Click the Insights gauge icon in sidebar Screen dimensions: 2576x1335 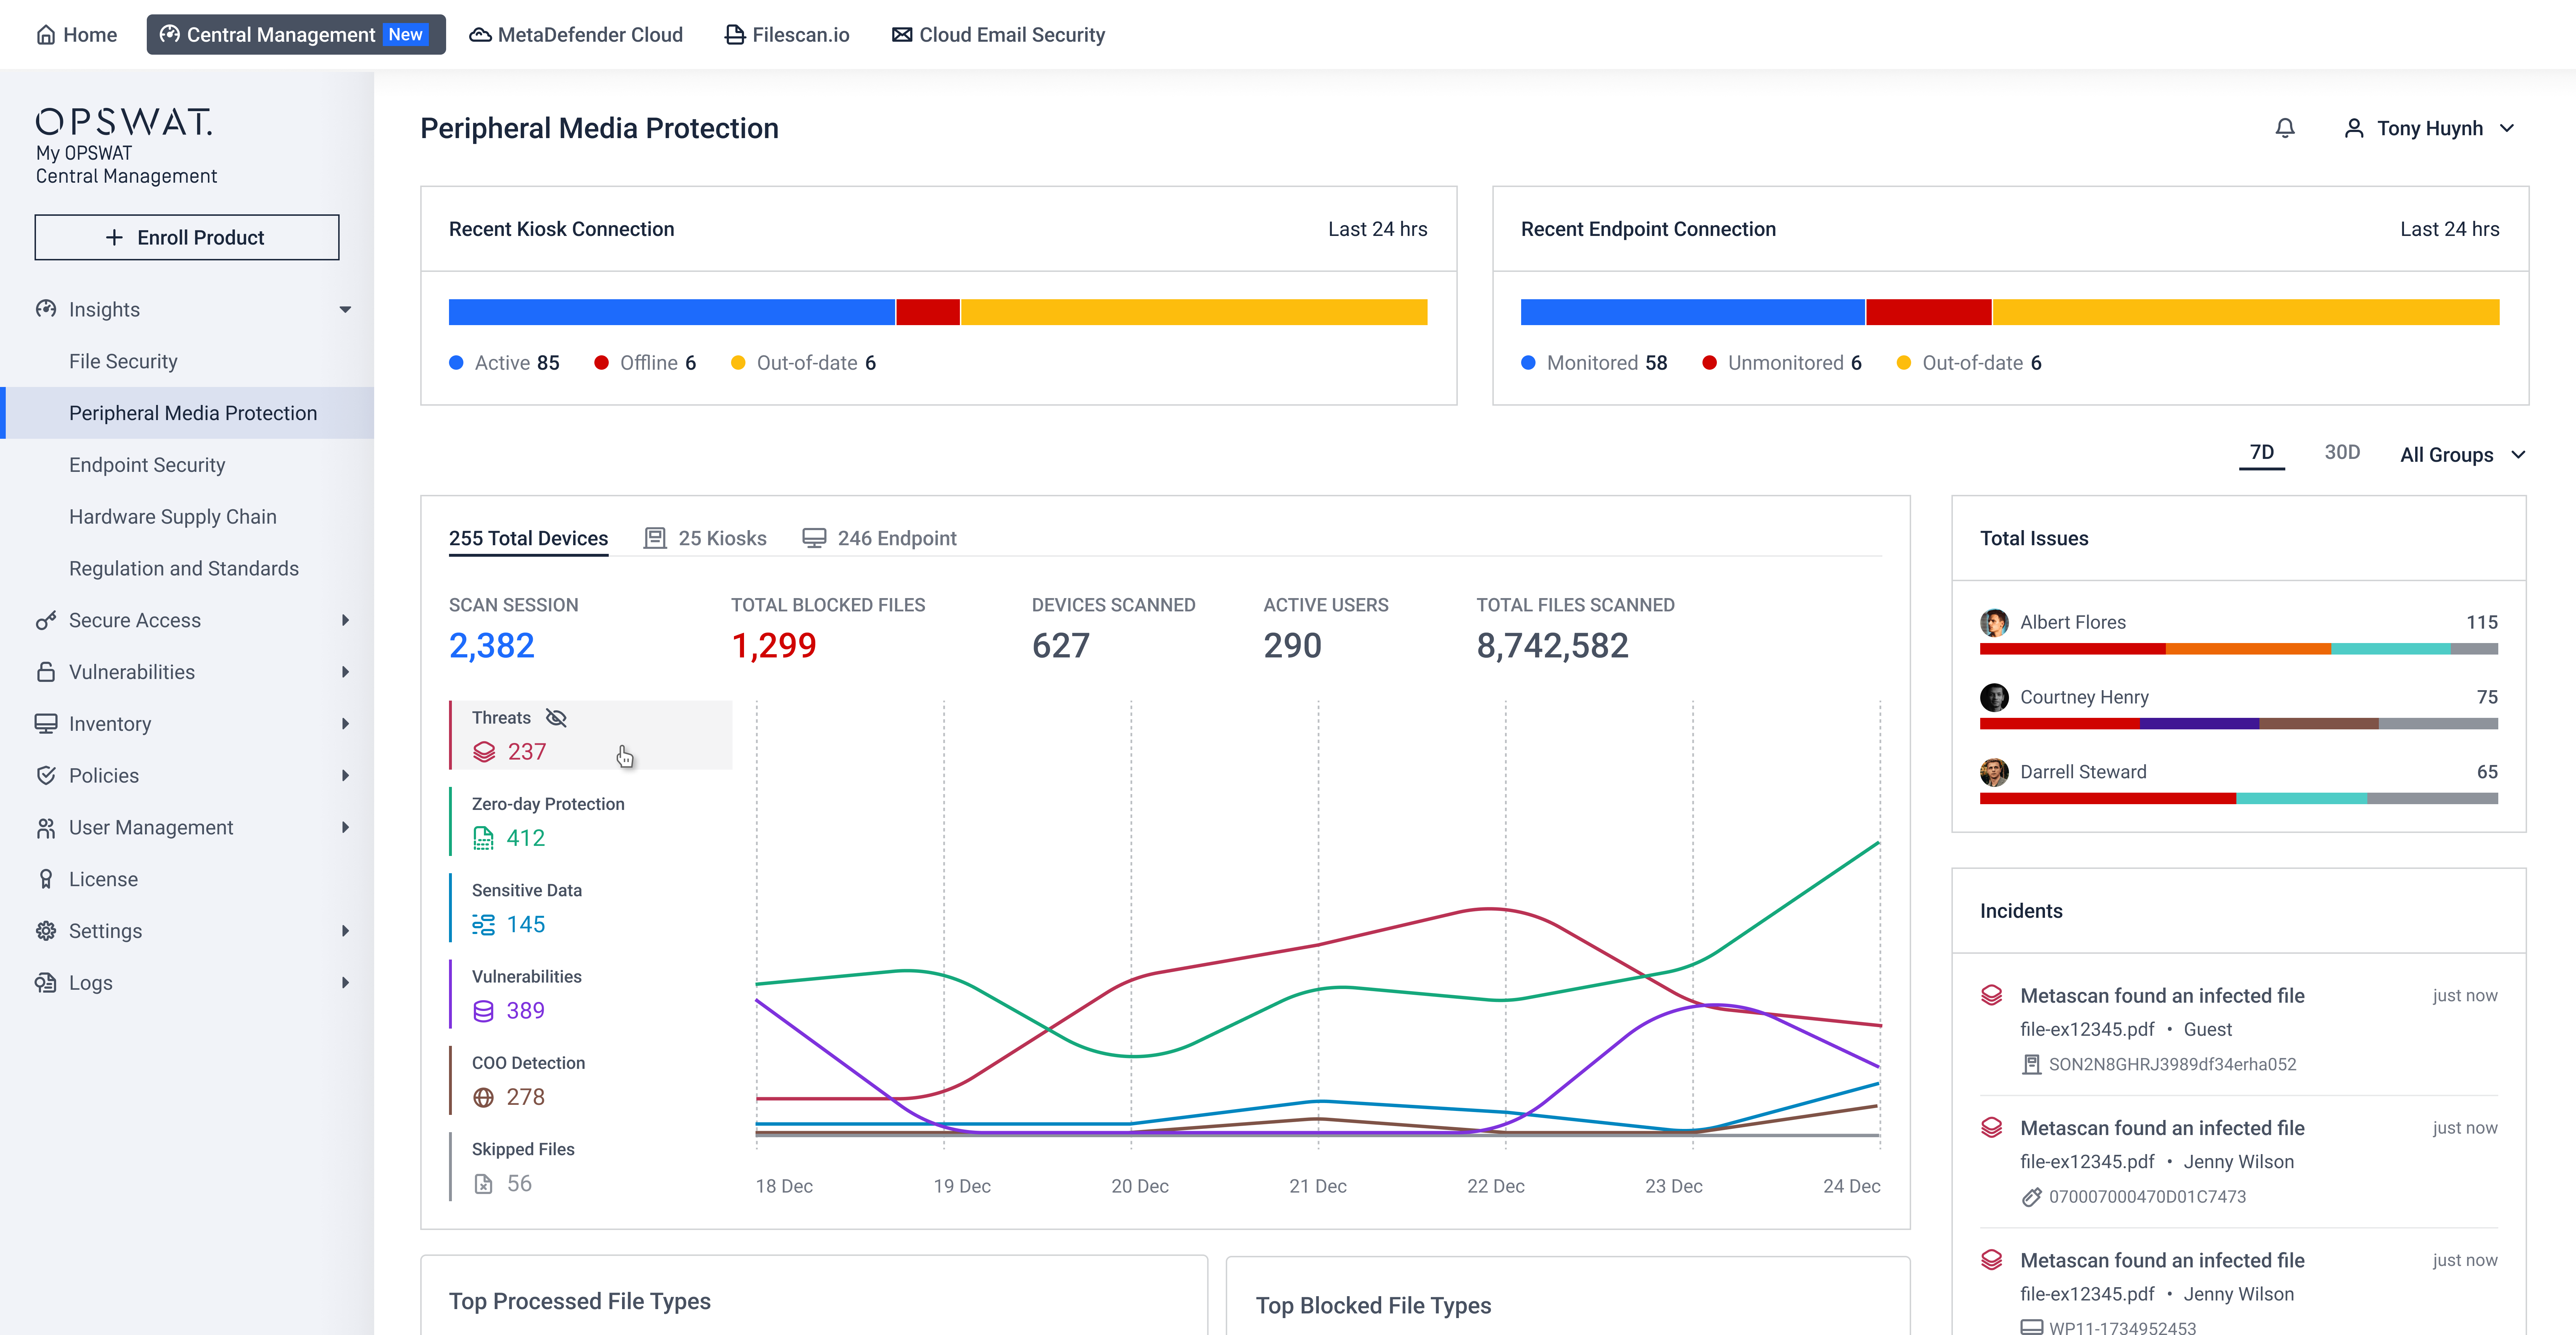click(46, 309)
